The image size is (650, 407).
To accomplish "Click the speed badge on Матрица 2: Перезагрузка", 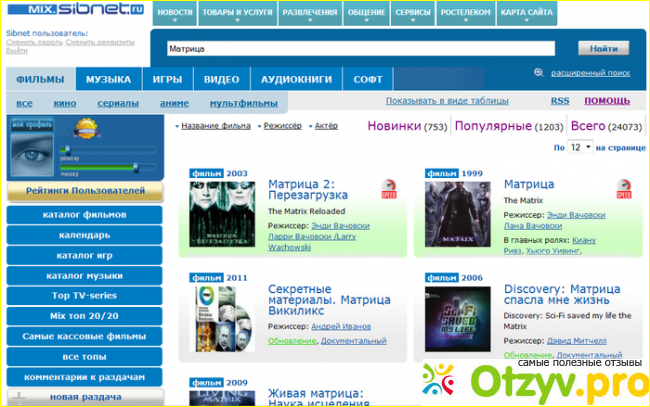I will coord(389,189).
